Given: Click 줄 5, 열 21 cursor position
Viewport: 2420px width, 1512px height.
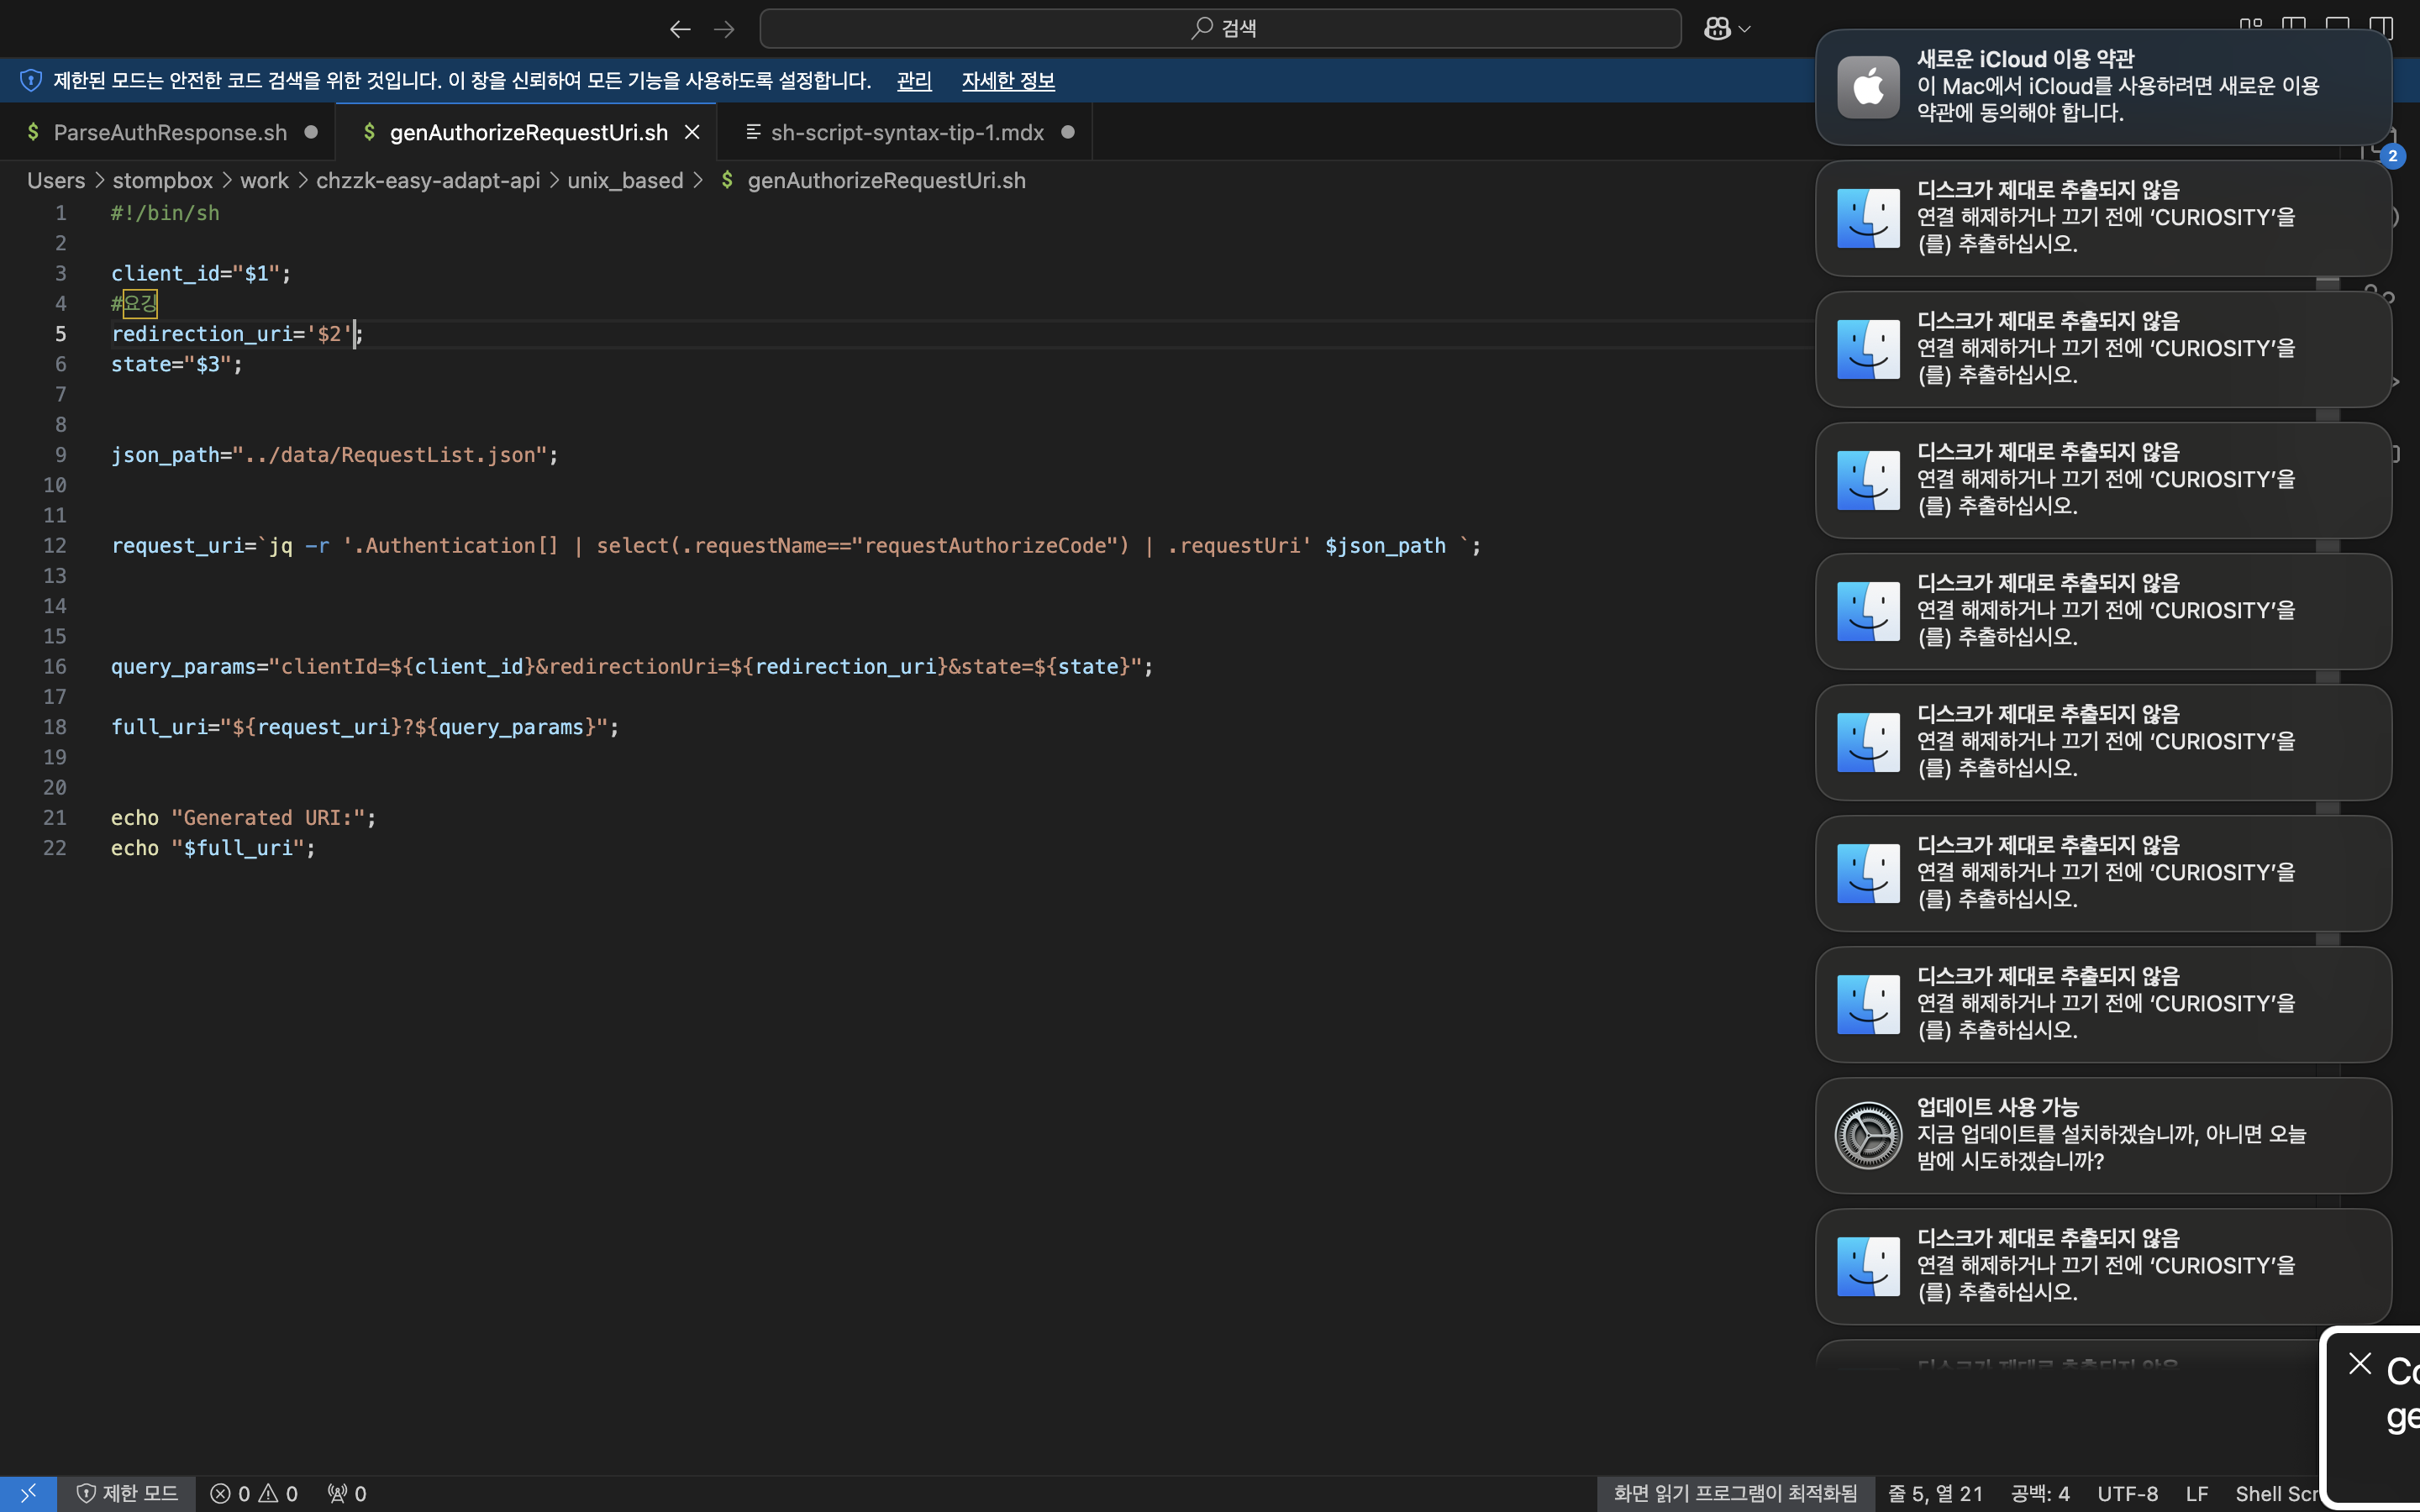Looking at the screenshot, I should pos(1935,1493).
